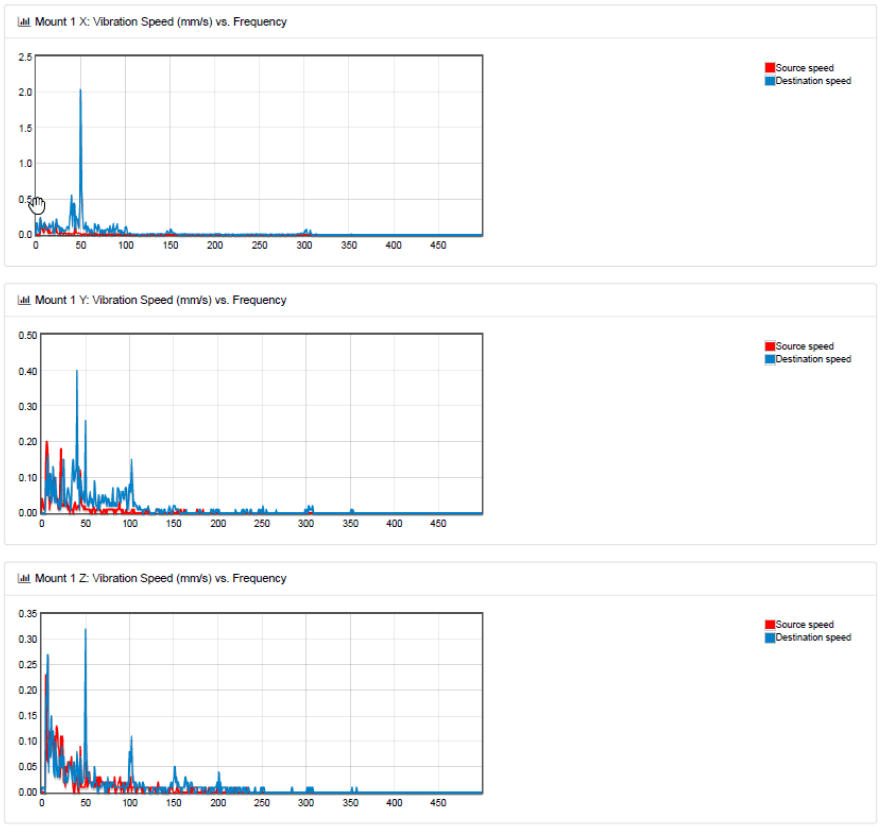Select the Mount 1 X Vibration Speed panel title

pos(160,22)
